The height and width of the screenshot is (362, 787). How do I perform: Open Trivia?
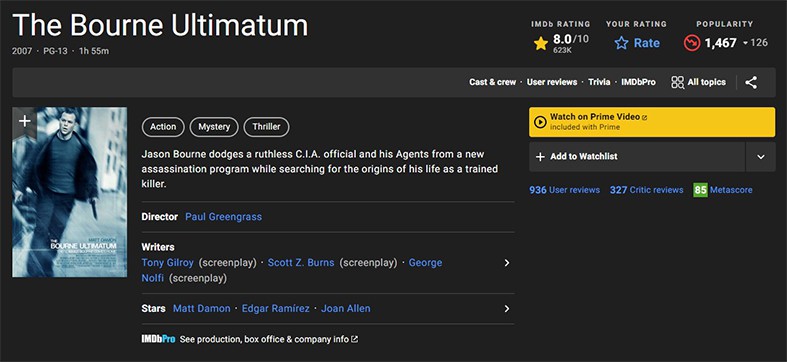point(599,82)
